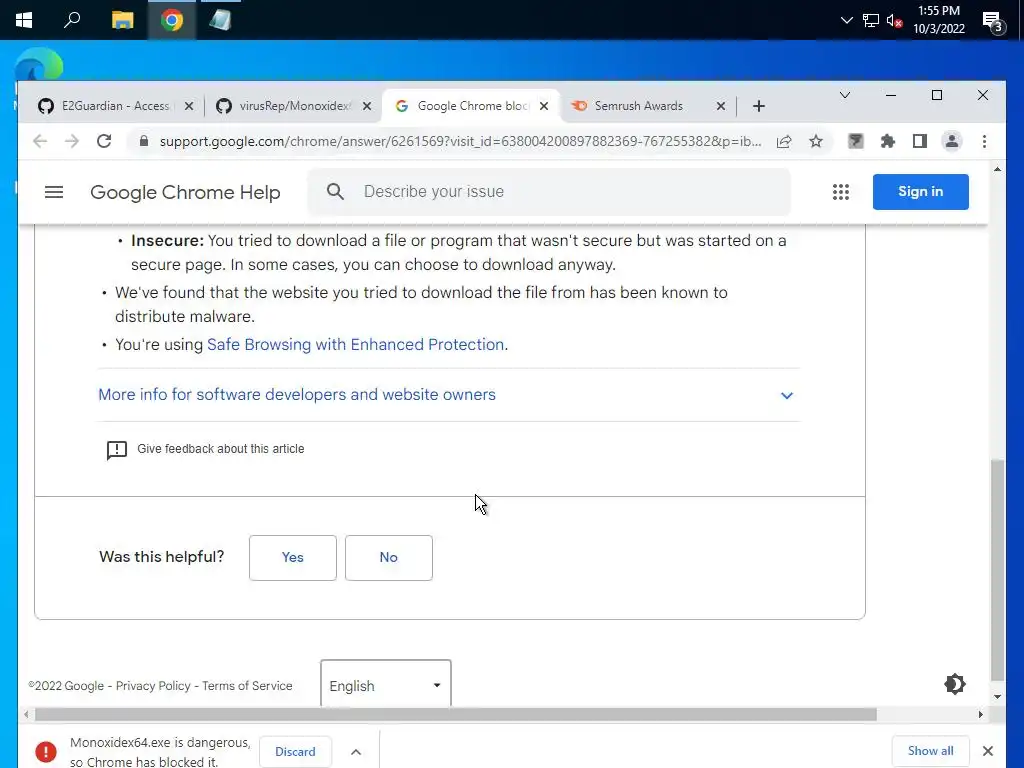Answer No to Was this helpful
The width and height of the screenshot is (1024, 768).
tap(389, 558)
